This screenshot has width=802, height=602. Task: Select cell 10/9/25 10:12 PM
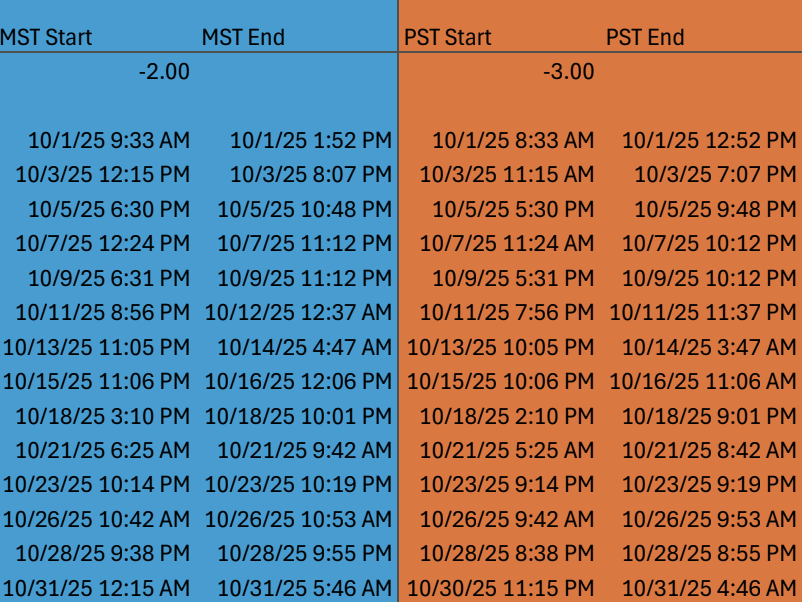701,278
